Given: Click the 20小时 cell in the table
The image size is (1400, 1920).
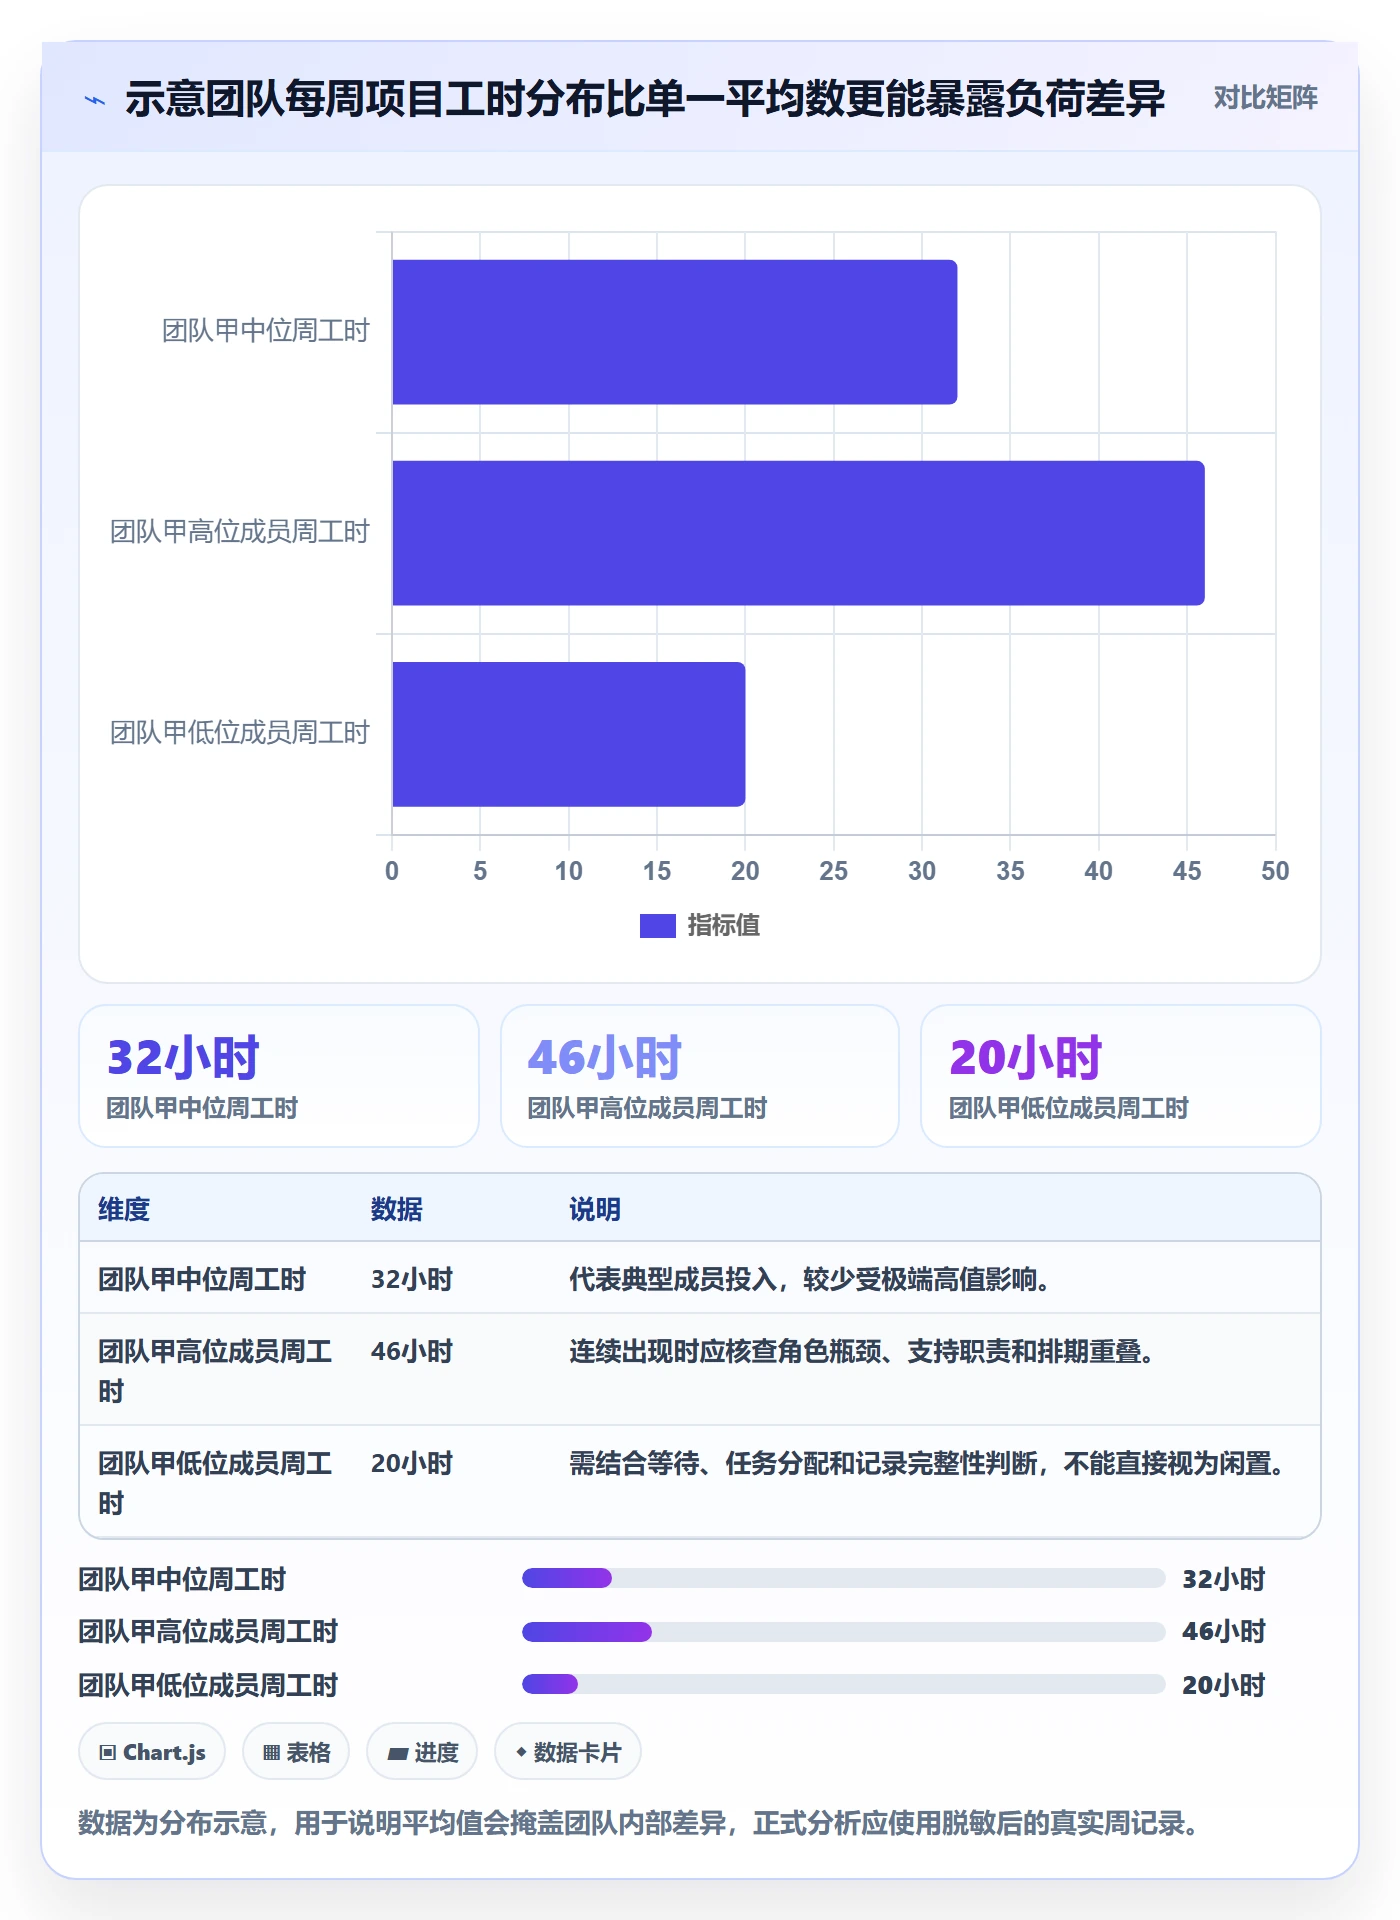Looking at the screenshot, I should pyautogui.click(x=412, y=1463).
